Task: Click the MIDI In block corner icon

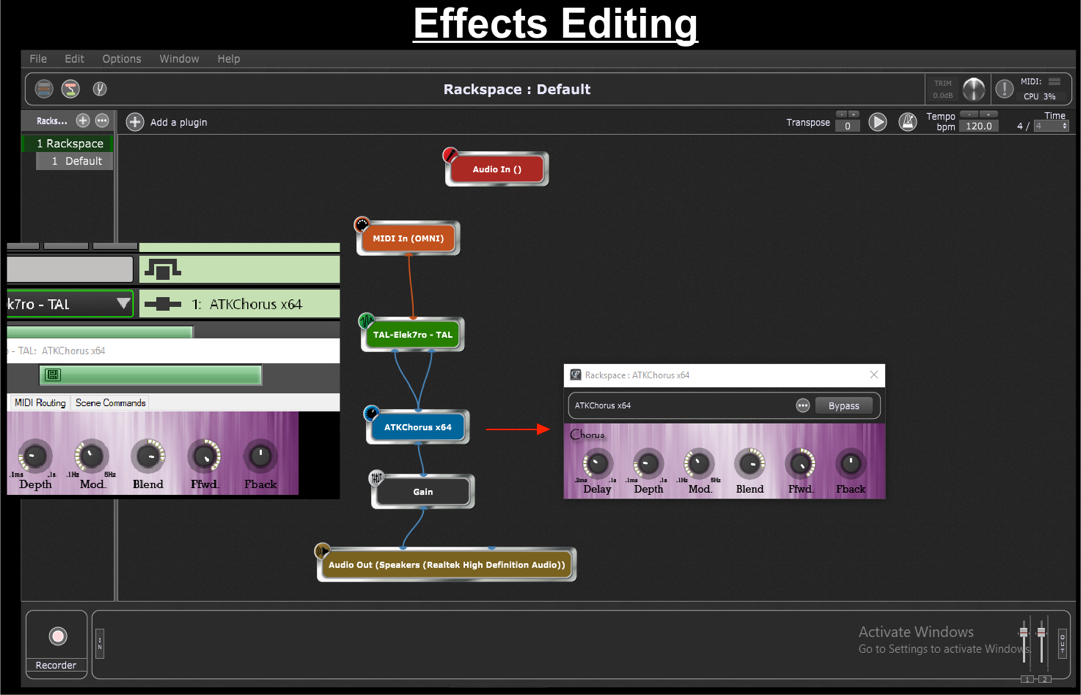Action: 362,224
